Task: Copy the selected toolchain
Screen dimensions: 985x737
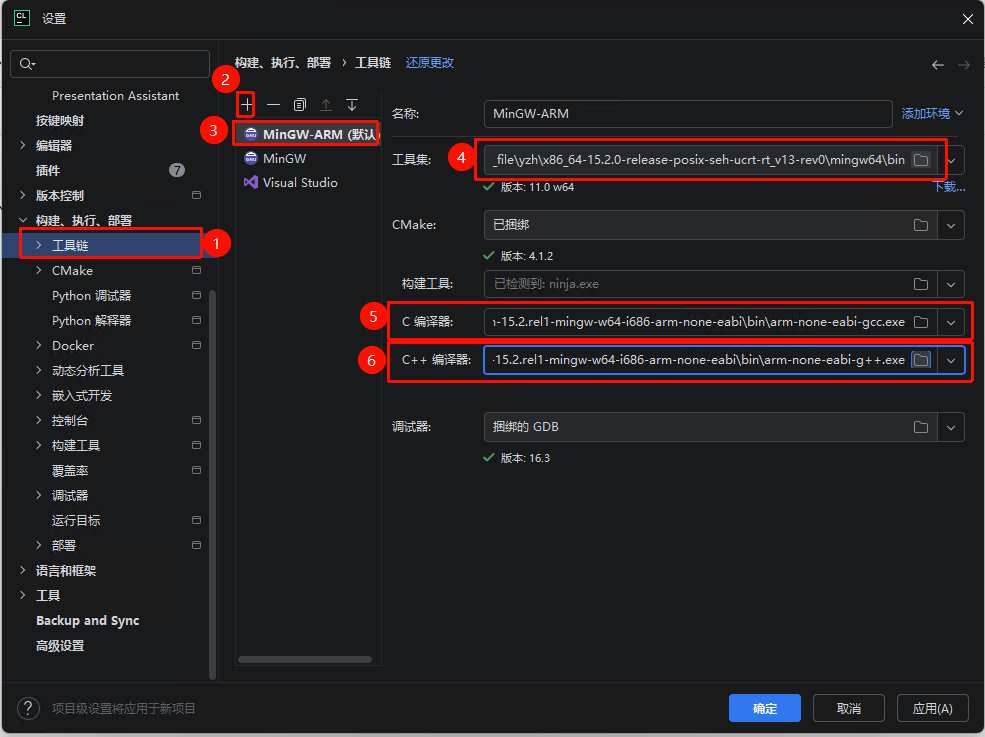Action: click(x=300, y=105)
